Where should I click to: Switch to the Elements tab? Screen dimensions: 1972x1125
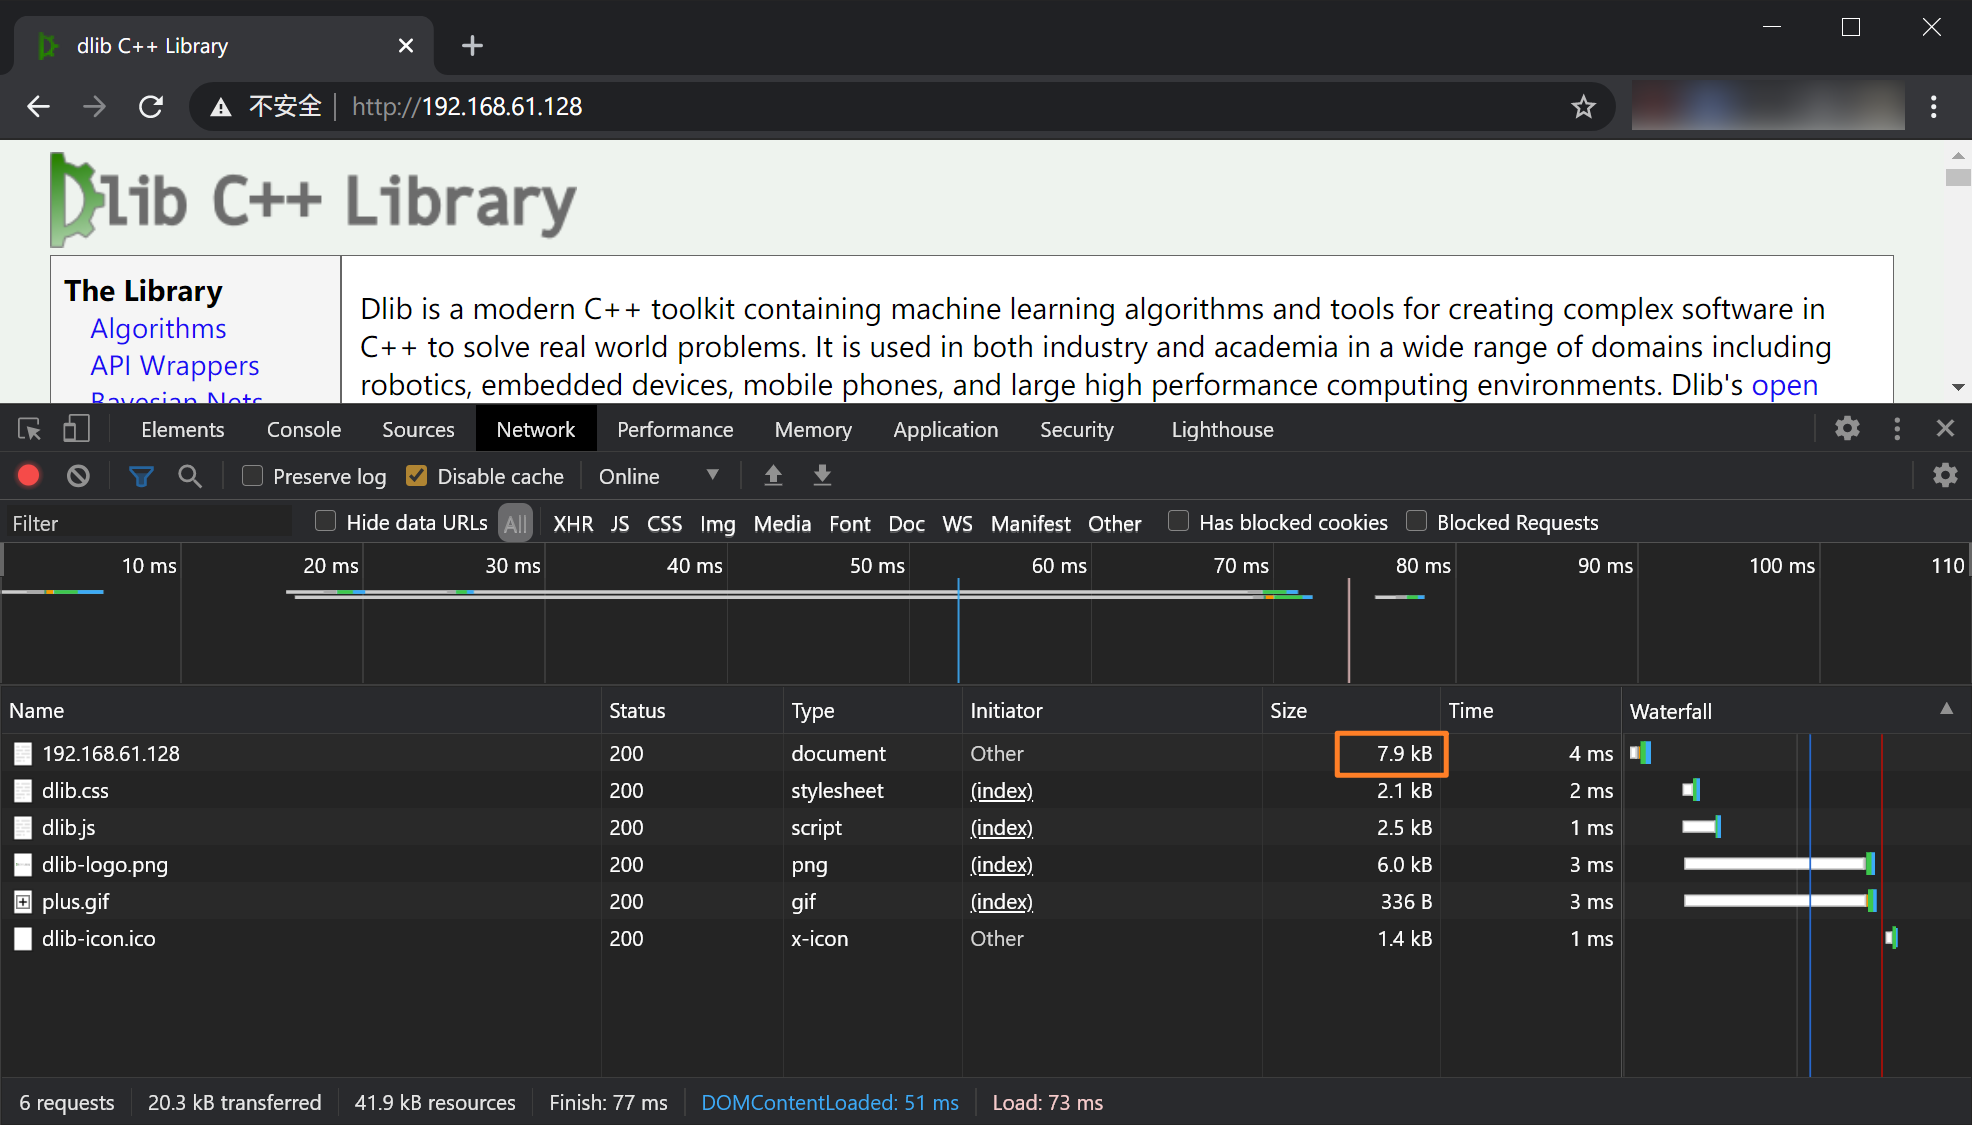182,430
